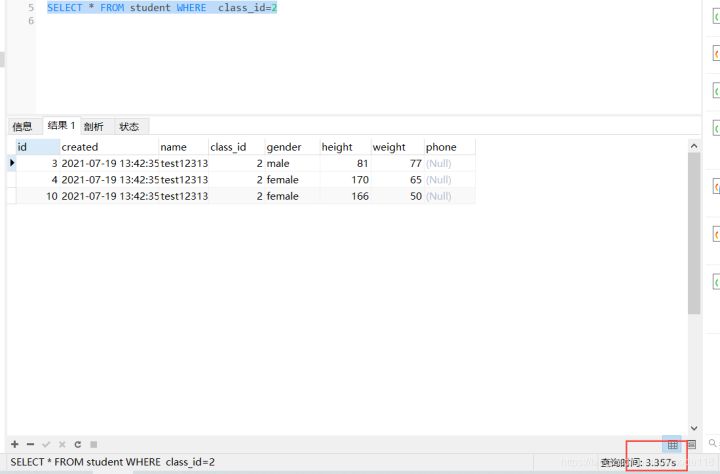Click scrollbar up arrow in results
This screenshot has width=720, height=474.
coord(694,146)
